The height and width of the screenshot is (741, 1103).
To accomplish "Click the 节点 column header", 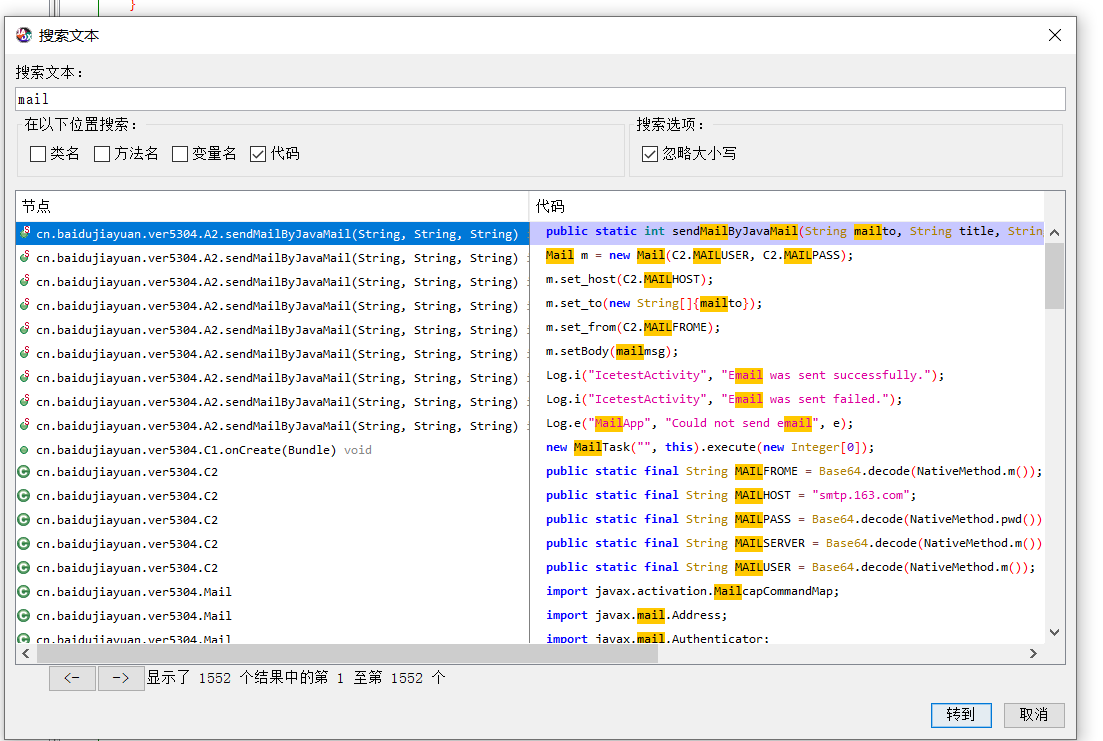I will coord(272,206).
